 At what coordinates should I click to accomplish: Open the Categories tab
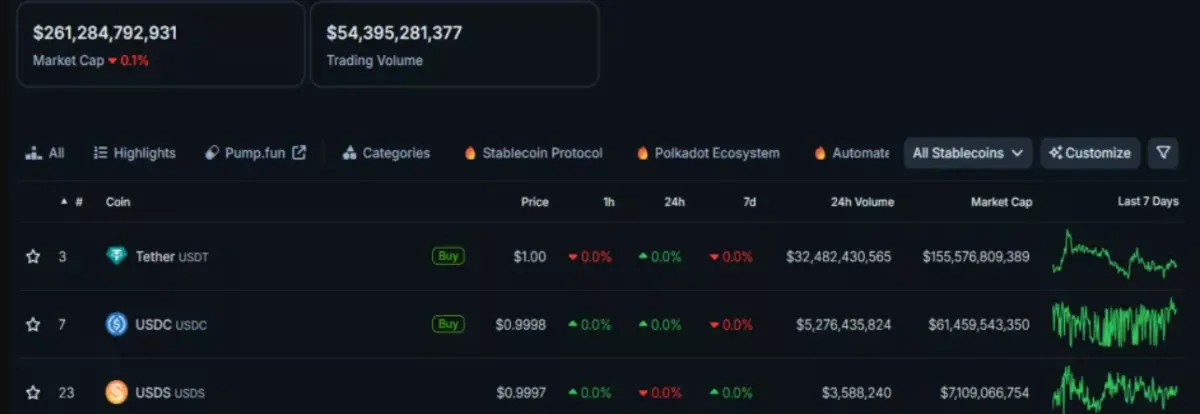(386, 153)
